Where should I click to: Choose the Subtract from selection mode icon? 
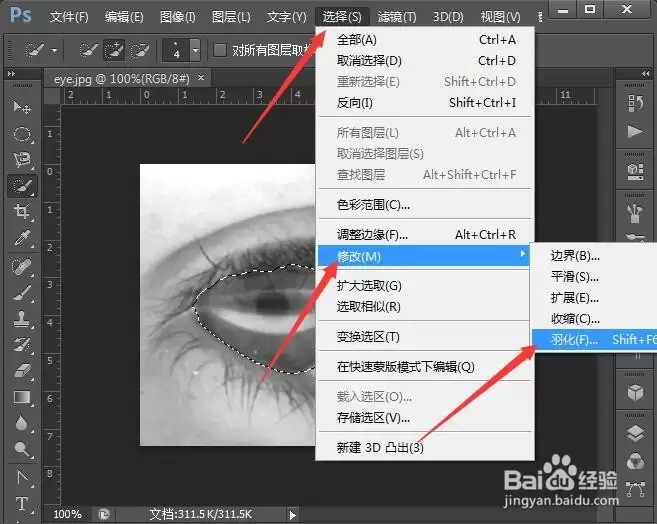coord(140,51)
